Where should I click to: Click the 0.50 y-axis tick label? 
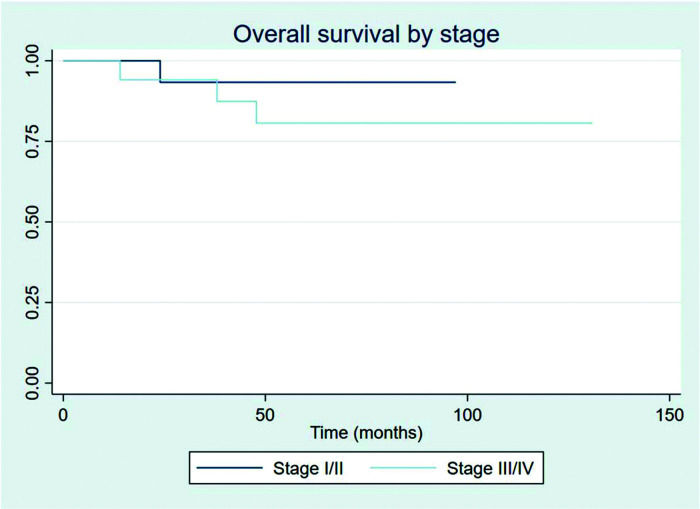33,221
